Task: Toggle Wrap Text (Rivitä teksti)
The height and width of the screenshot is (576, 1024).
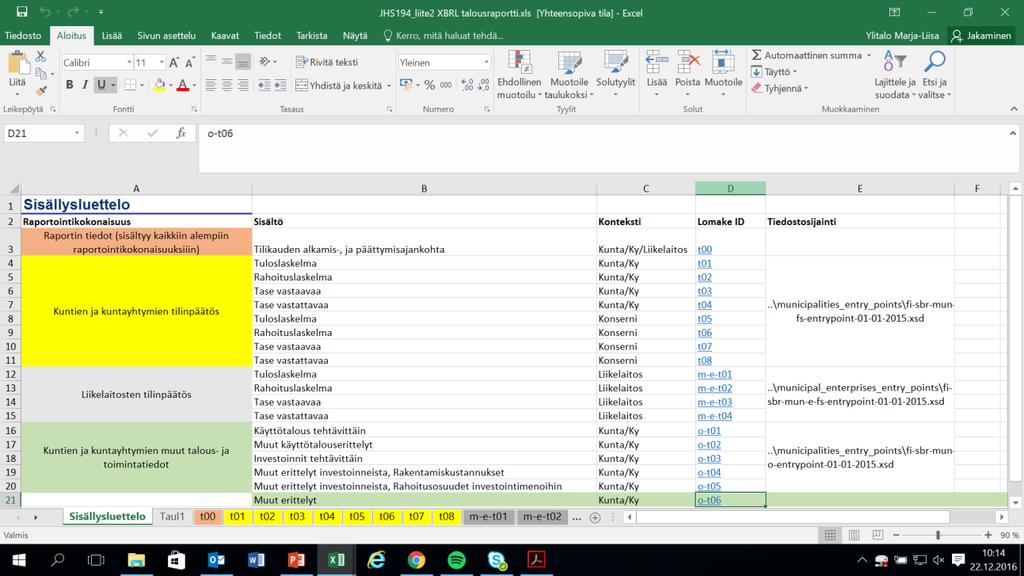Action: tap(327, 62)
